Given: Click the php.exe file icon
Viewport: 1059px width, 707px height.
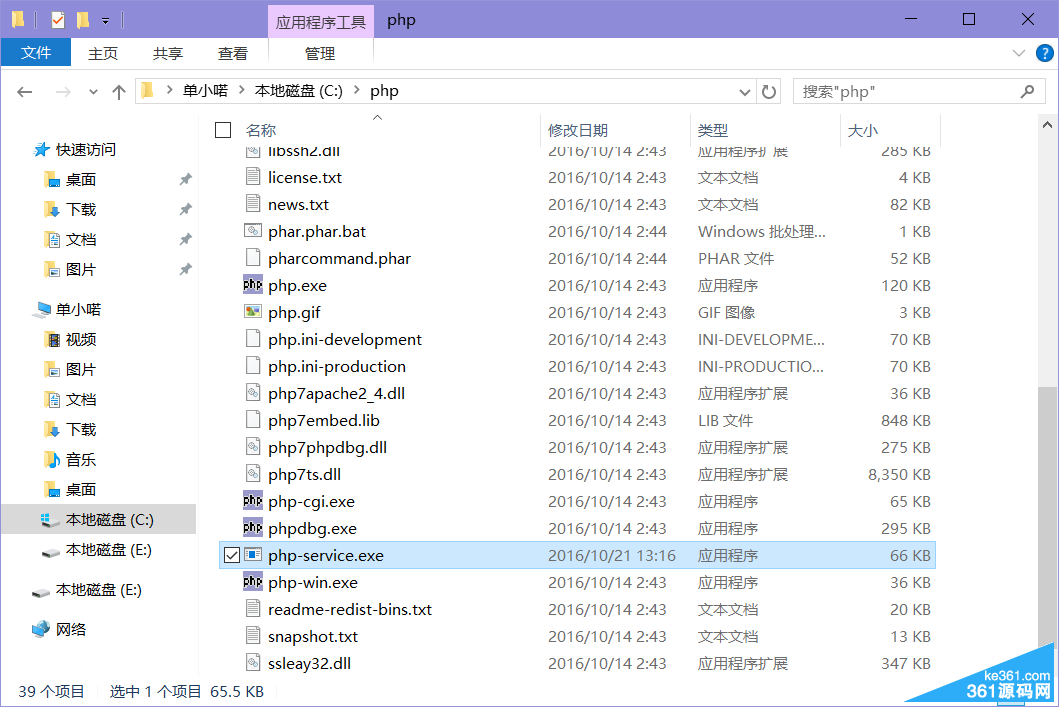Looking at the screenshot, I should pyautogui.click(x=253, y=285).
